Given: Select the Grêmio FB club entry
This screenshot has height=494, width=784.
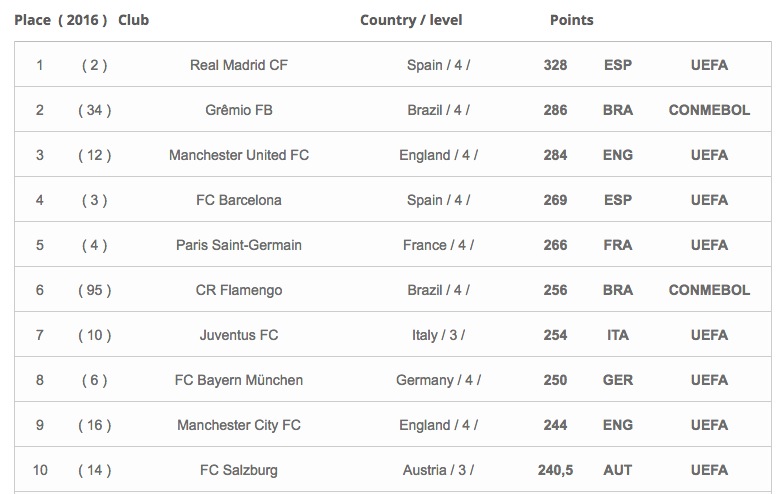Looking at the screenshot, I should (x=239, y=110).
